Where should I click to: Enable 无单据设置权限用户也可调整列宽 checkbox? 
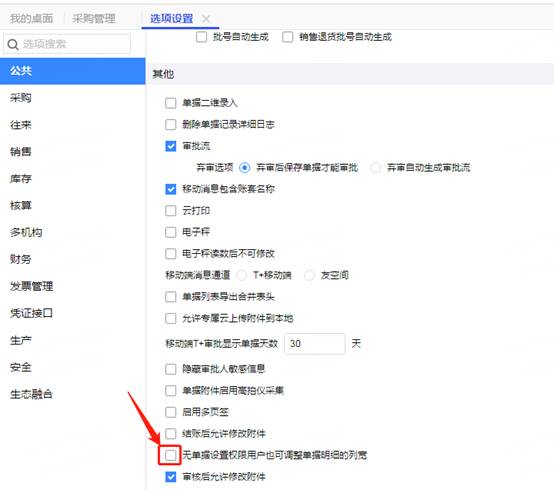(x=171, y=455)
